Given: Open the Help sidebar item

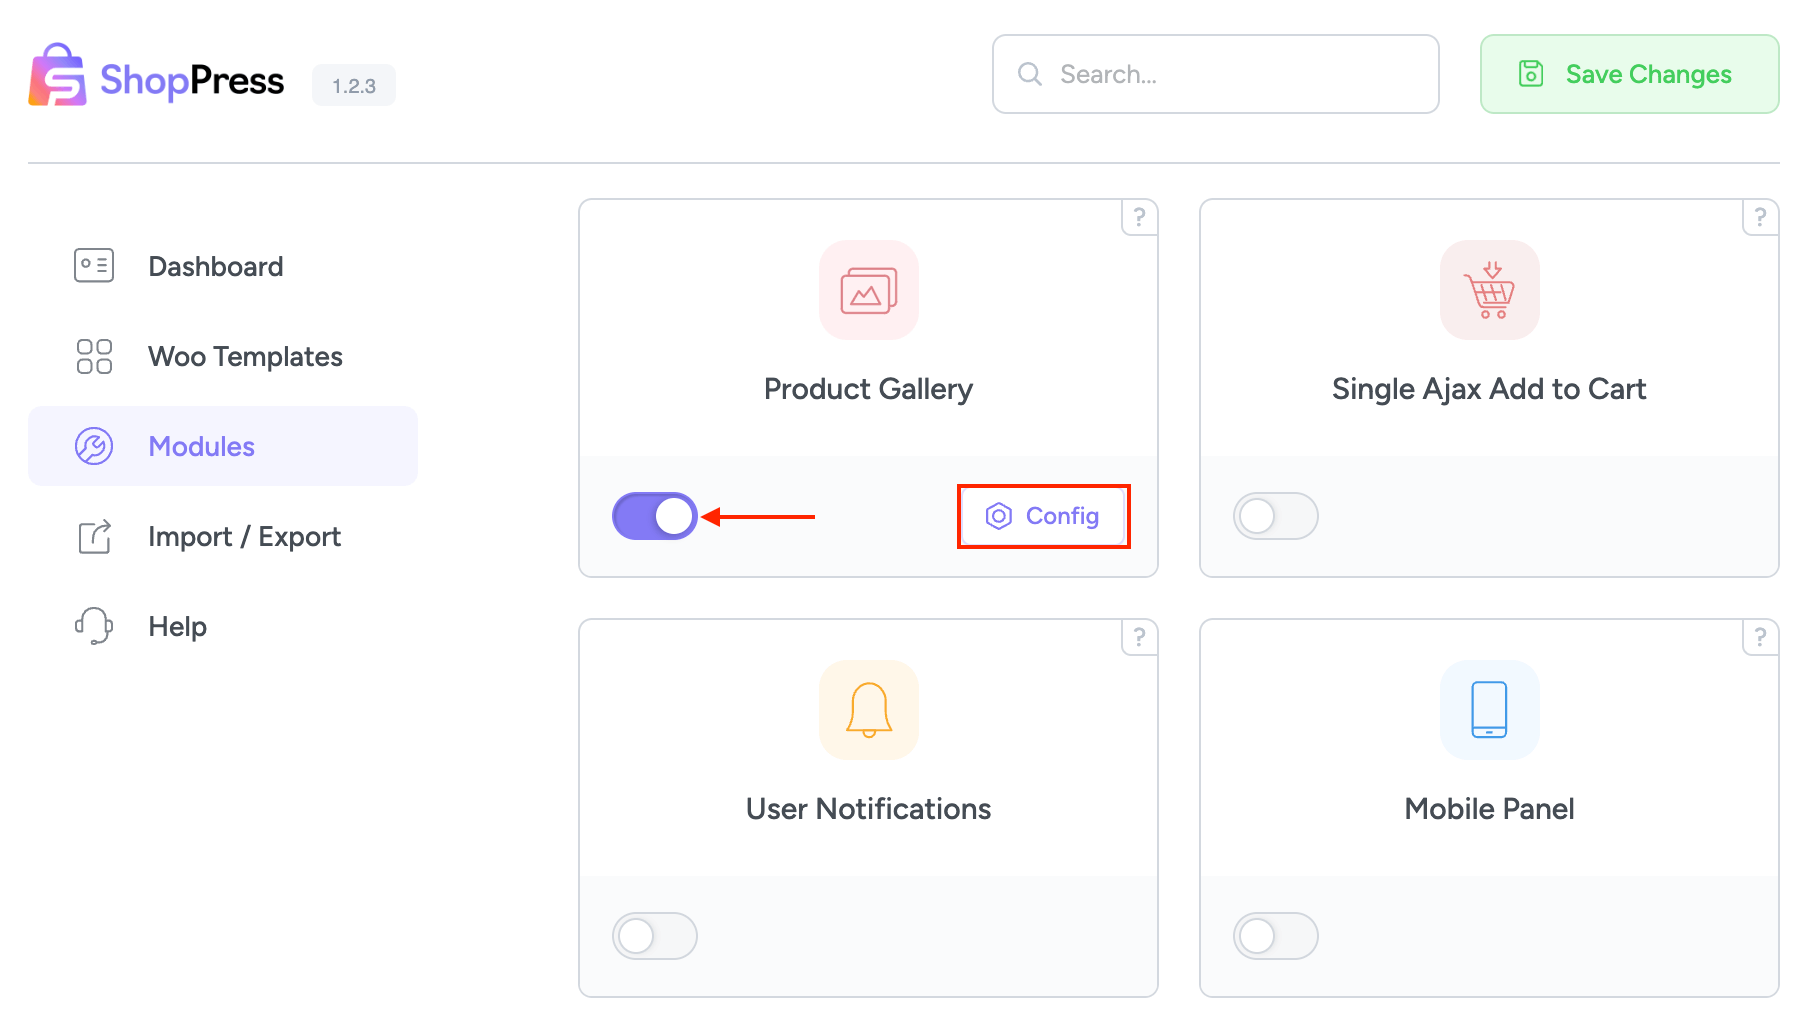Looking at the screenshot, I should 177,626.
